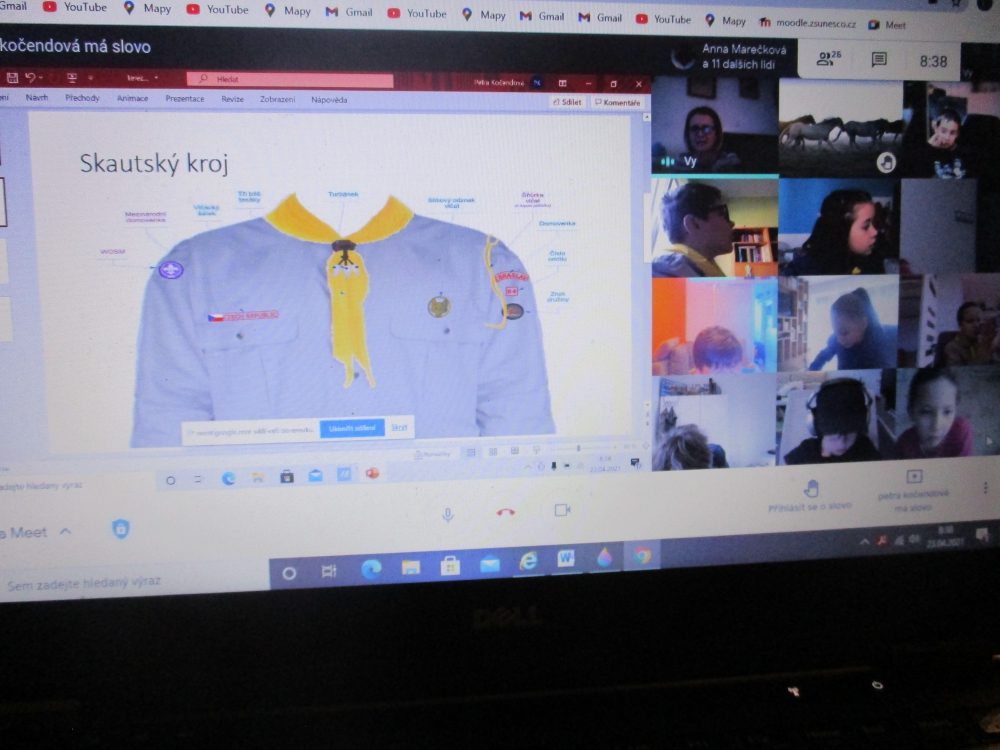Viewport: 1000px width, 750px height.
Task: Open the Meet bookmark in the bookmarks bar
Action: point(887,25)
